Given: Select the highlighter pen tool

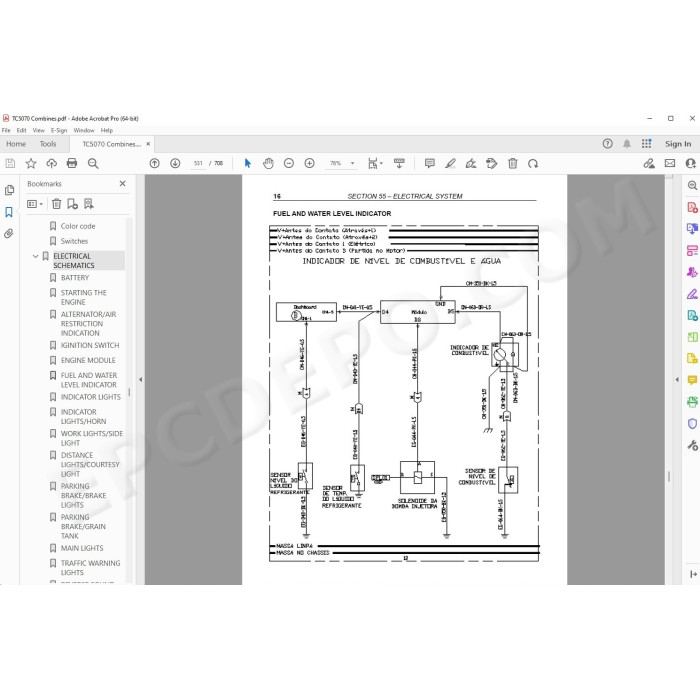Looking at the screenshot, I should tap(450, 163).
